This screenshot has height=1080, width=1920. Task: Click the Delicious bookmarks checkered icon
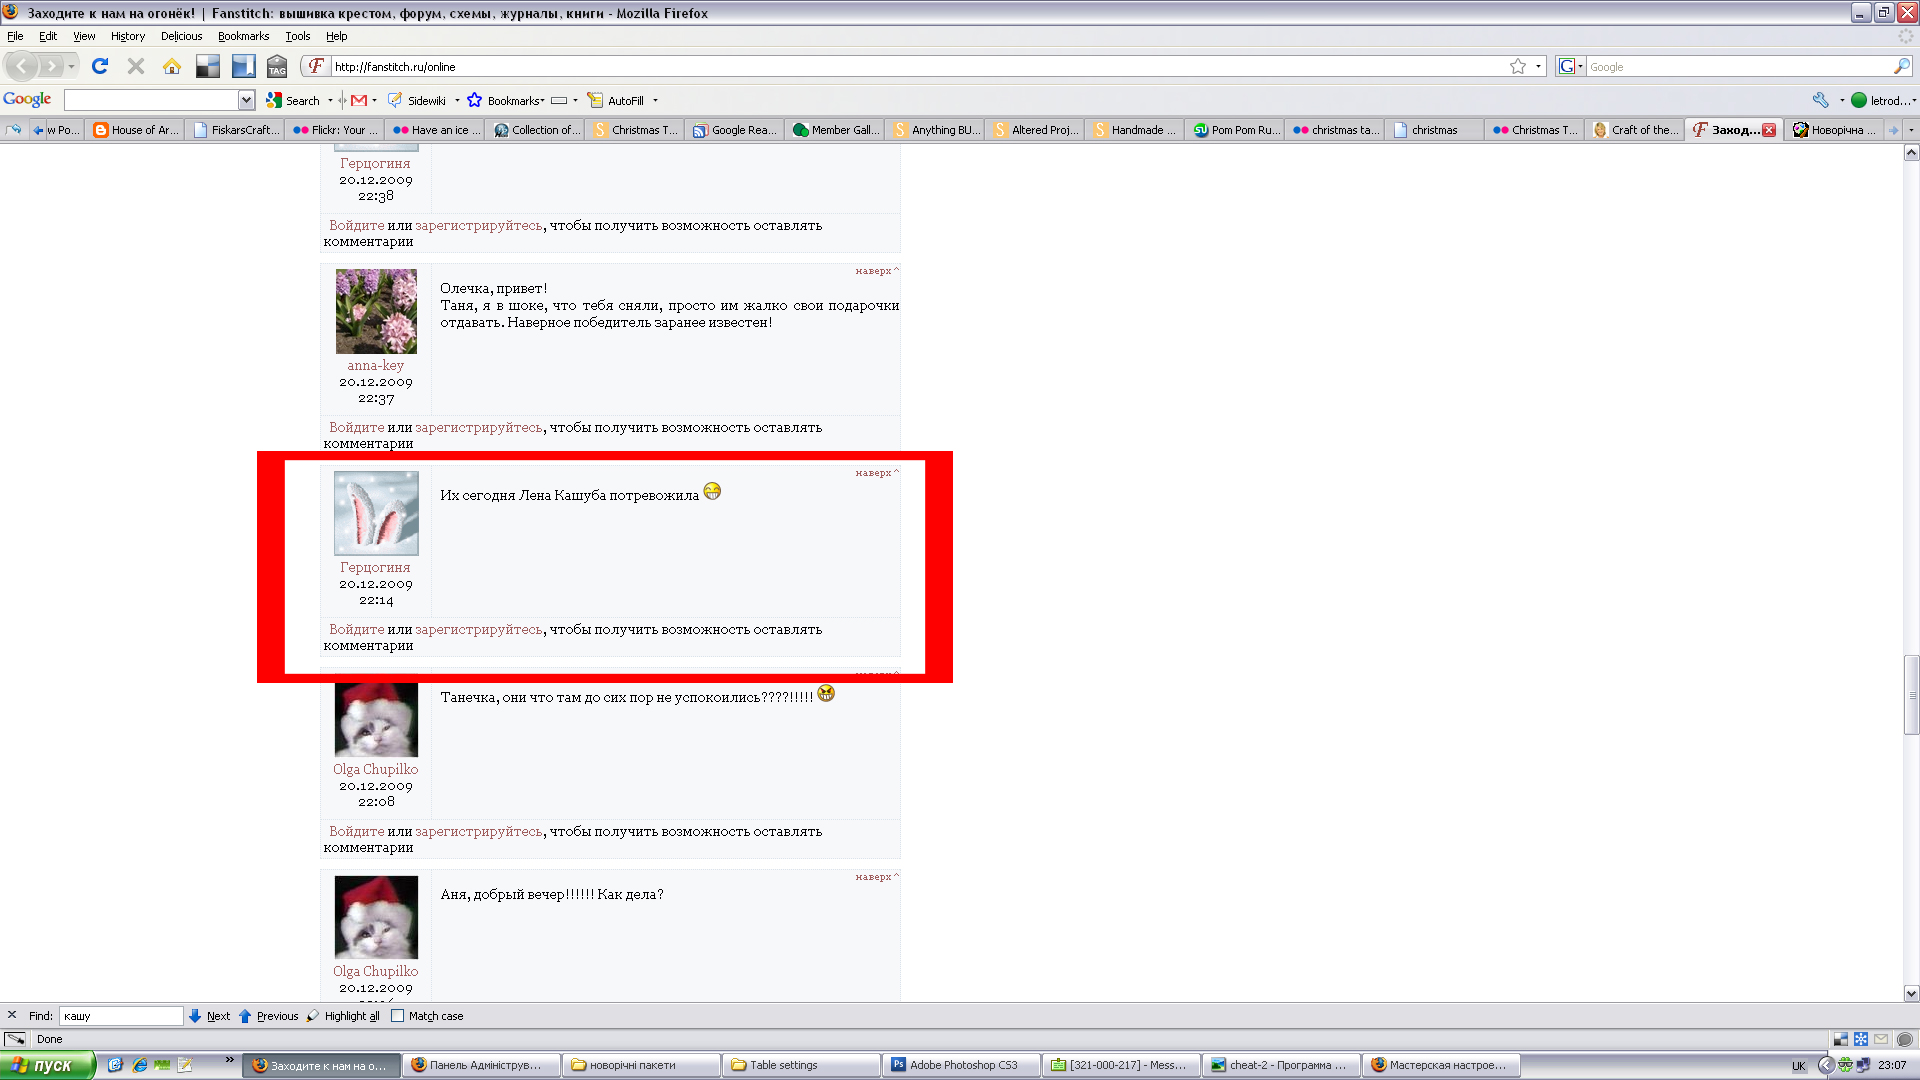pyautogui.click(x=208, y=66)
